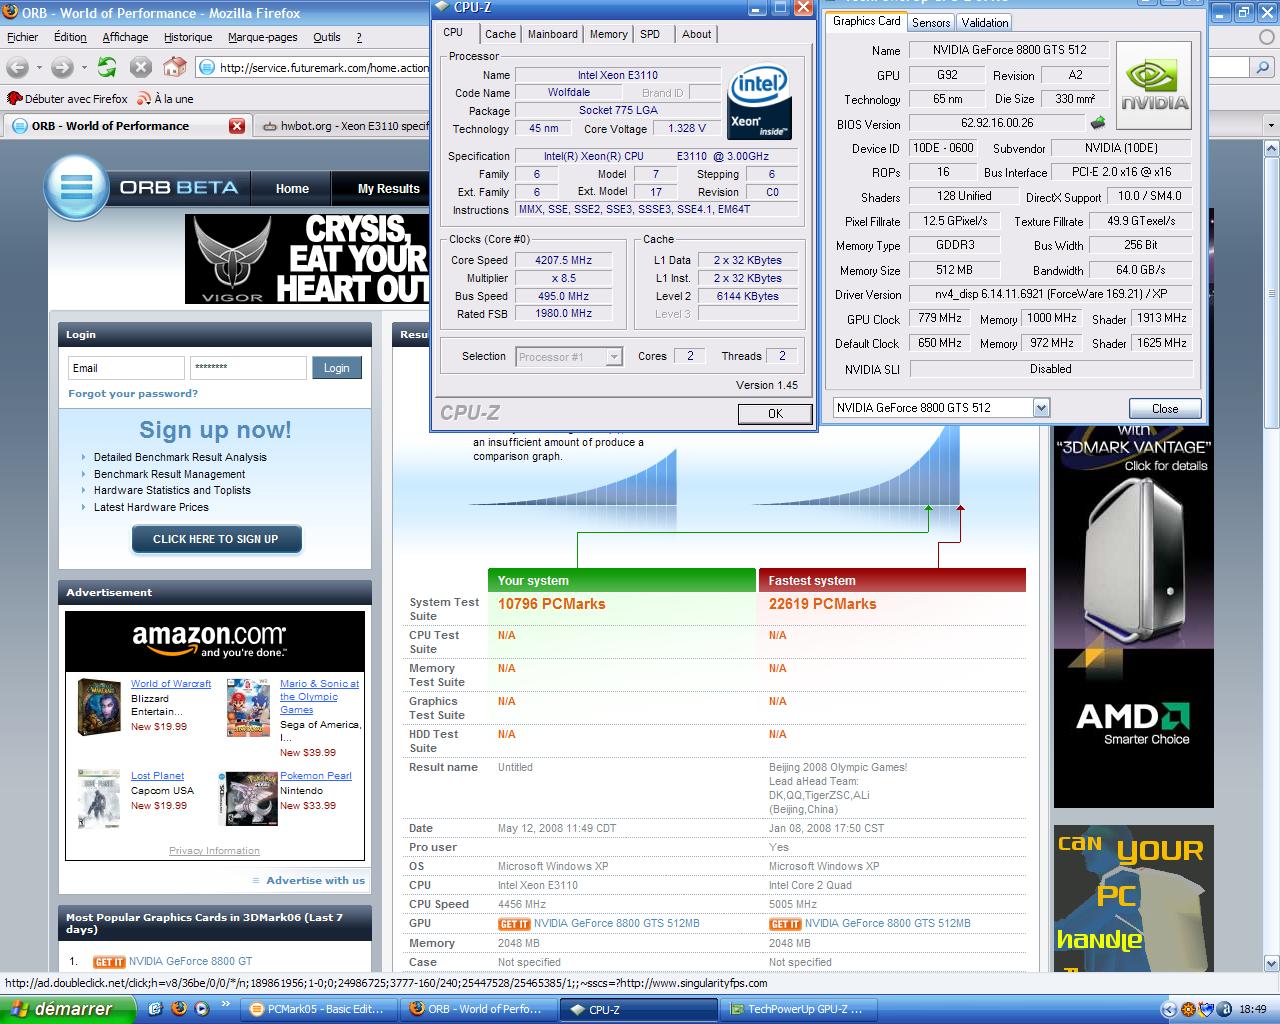The width and height of the screenshot is (1280, 1024).
Task: Open World of Warcraft Amazon link
Action: coord(171,684)
